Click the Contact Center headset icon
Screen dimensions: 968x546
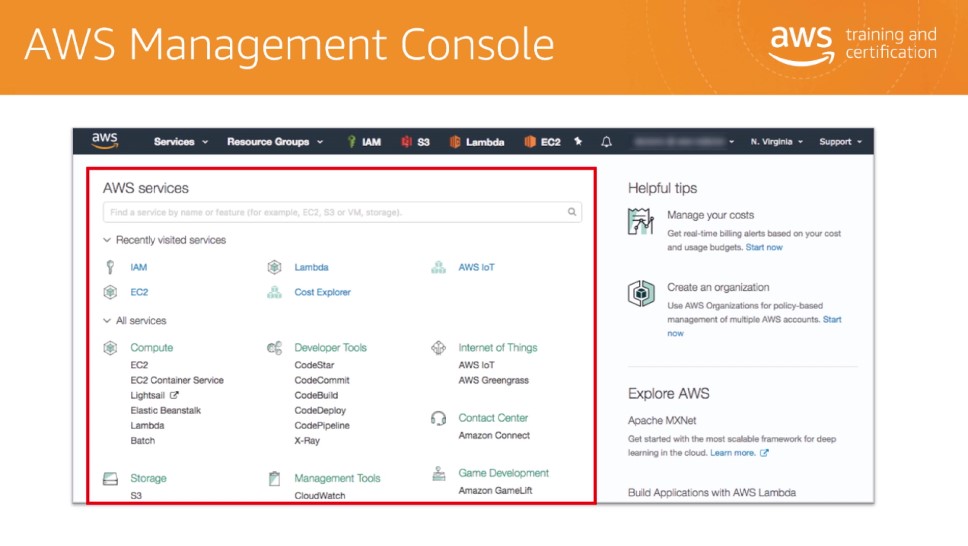(x=438, y=418)
